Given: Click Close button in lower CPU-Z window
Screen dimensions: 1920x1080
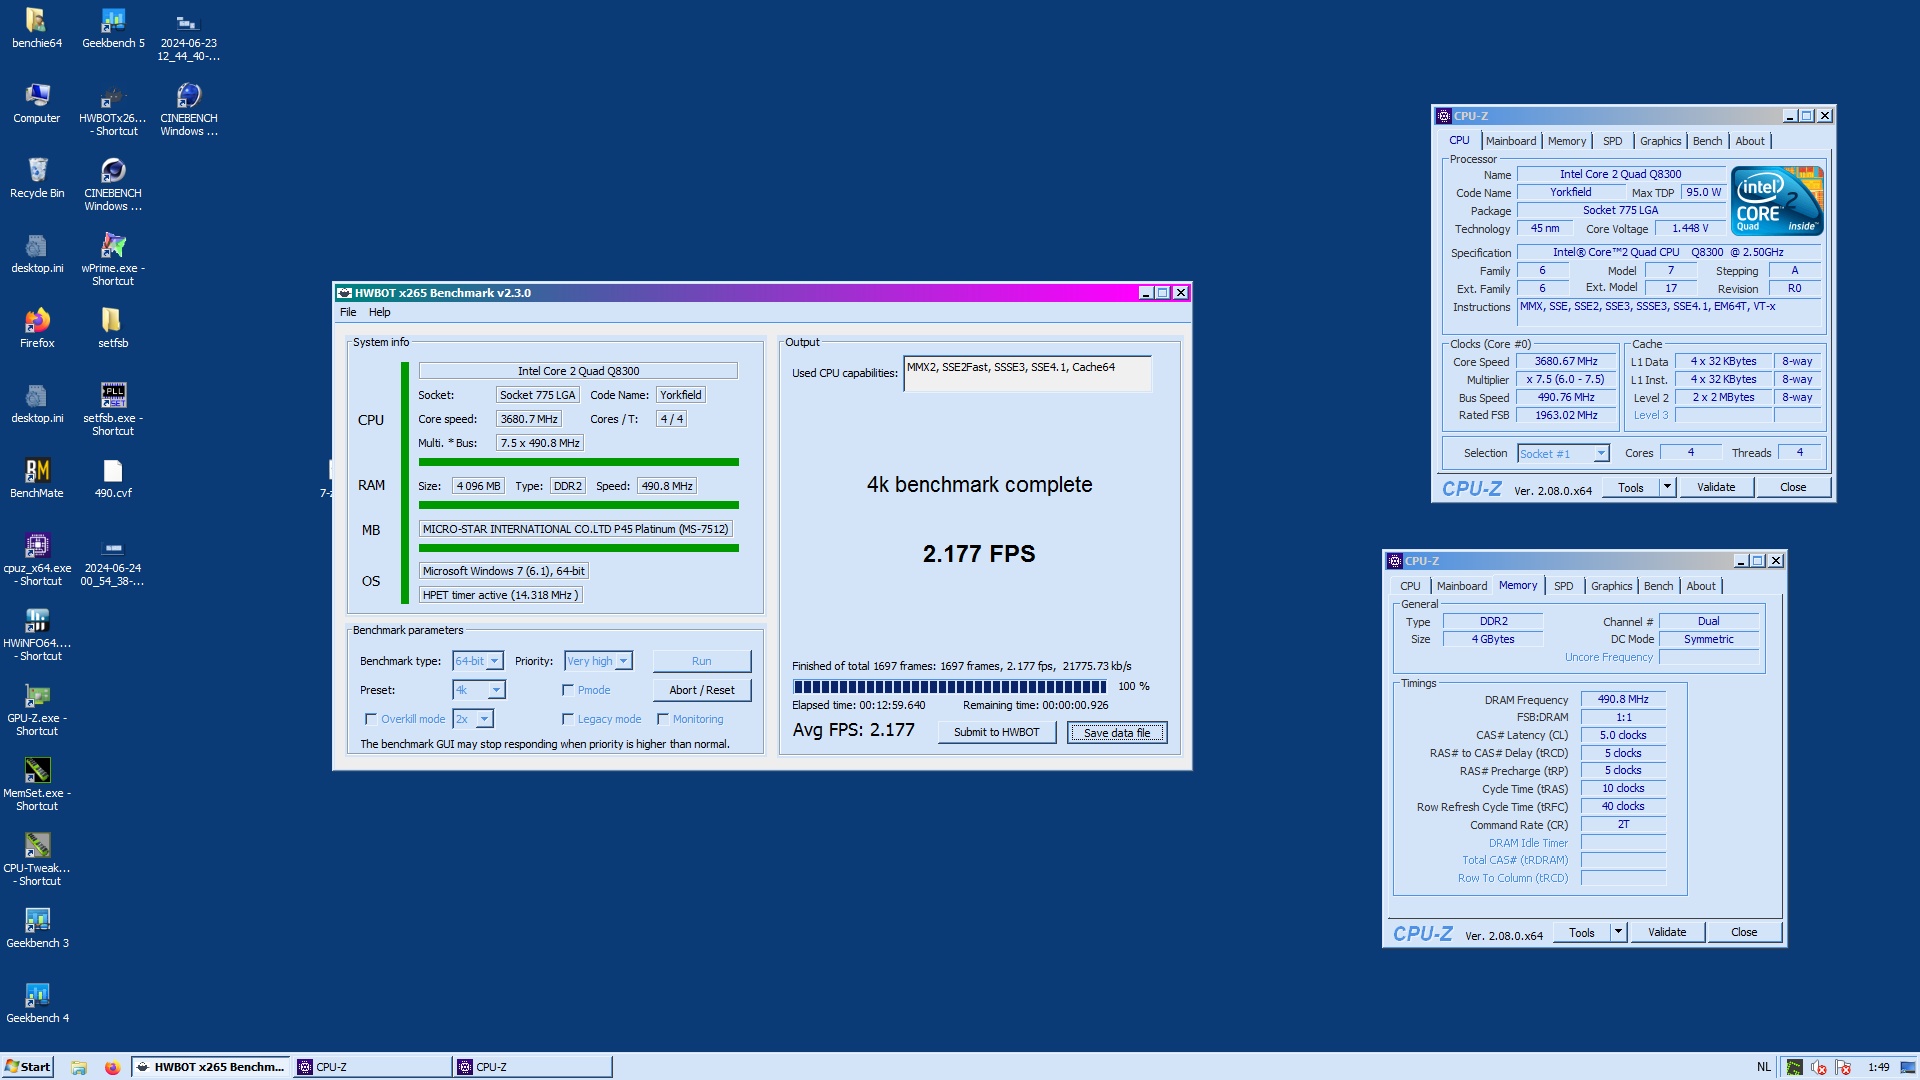Looking at the screenshot, I should (x=1744, y=932).
